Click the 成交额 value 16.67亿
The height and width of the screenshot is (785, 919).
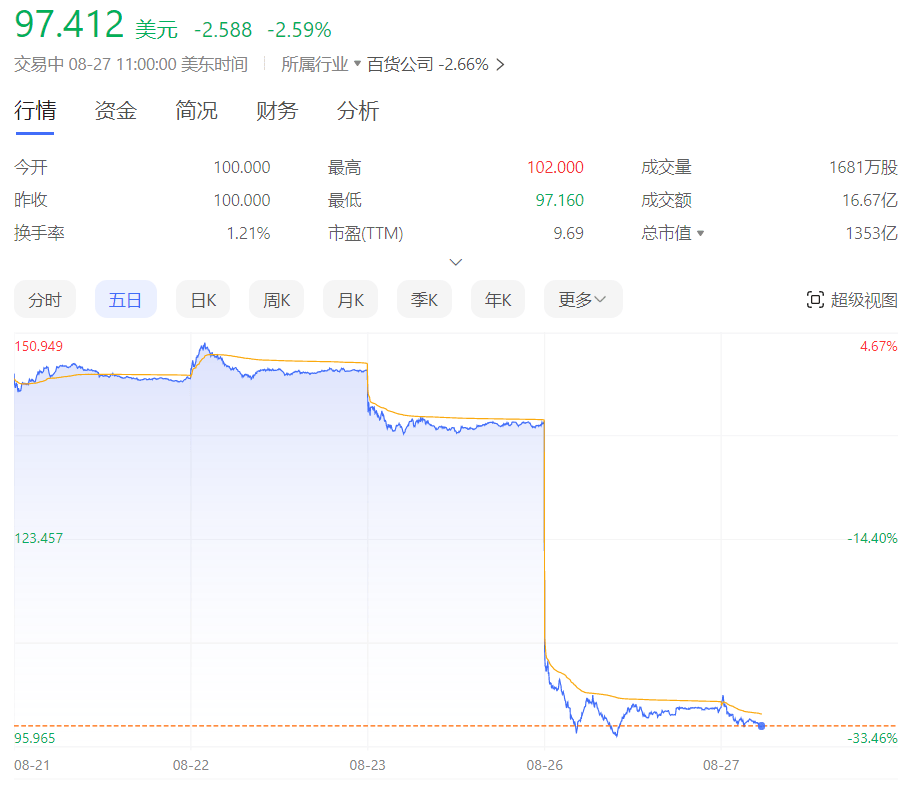click(870, 201)
